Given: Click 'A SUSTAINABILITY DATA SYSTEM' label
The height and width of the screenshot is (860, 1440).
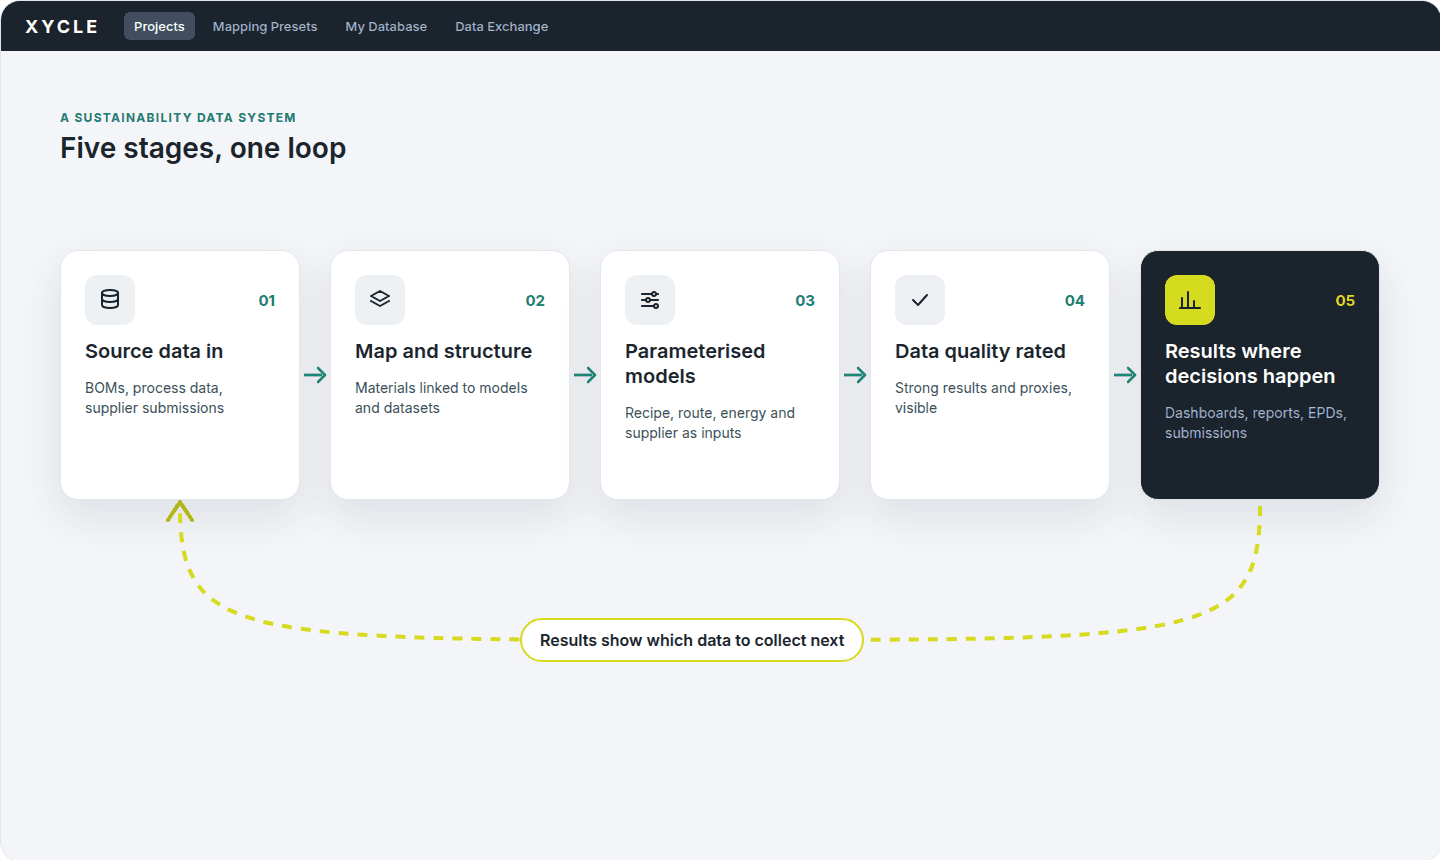Looking at the screenshot, I should pos(178,117).
